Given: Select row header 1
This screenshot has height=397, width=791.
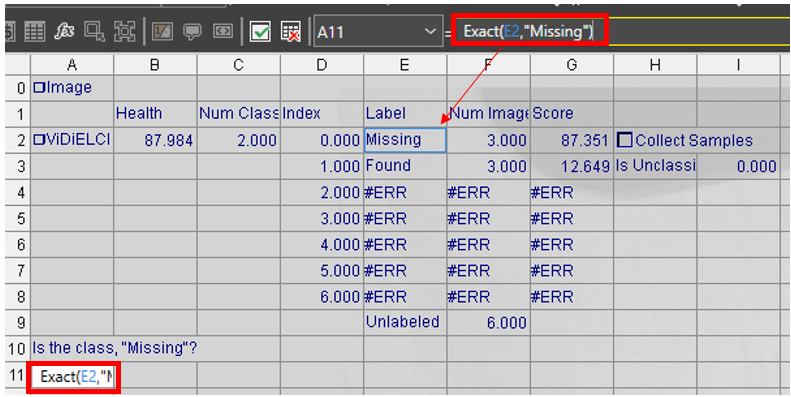Looking at the screenshot, I should pyautogui.click(x=18, y=115).
